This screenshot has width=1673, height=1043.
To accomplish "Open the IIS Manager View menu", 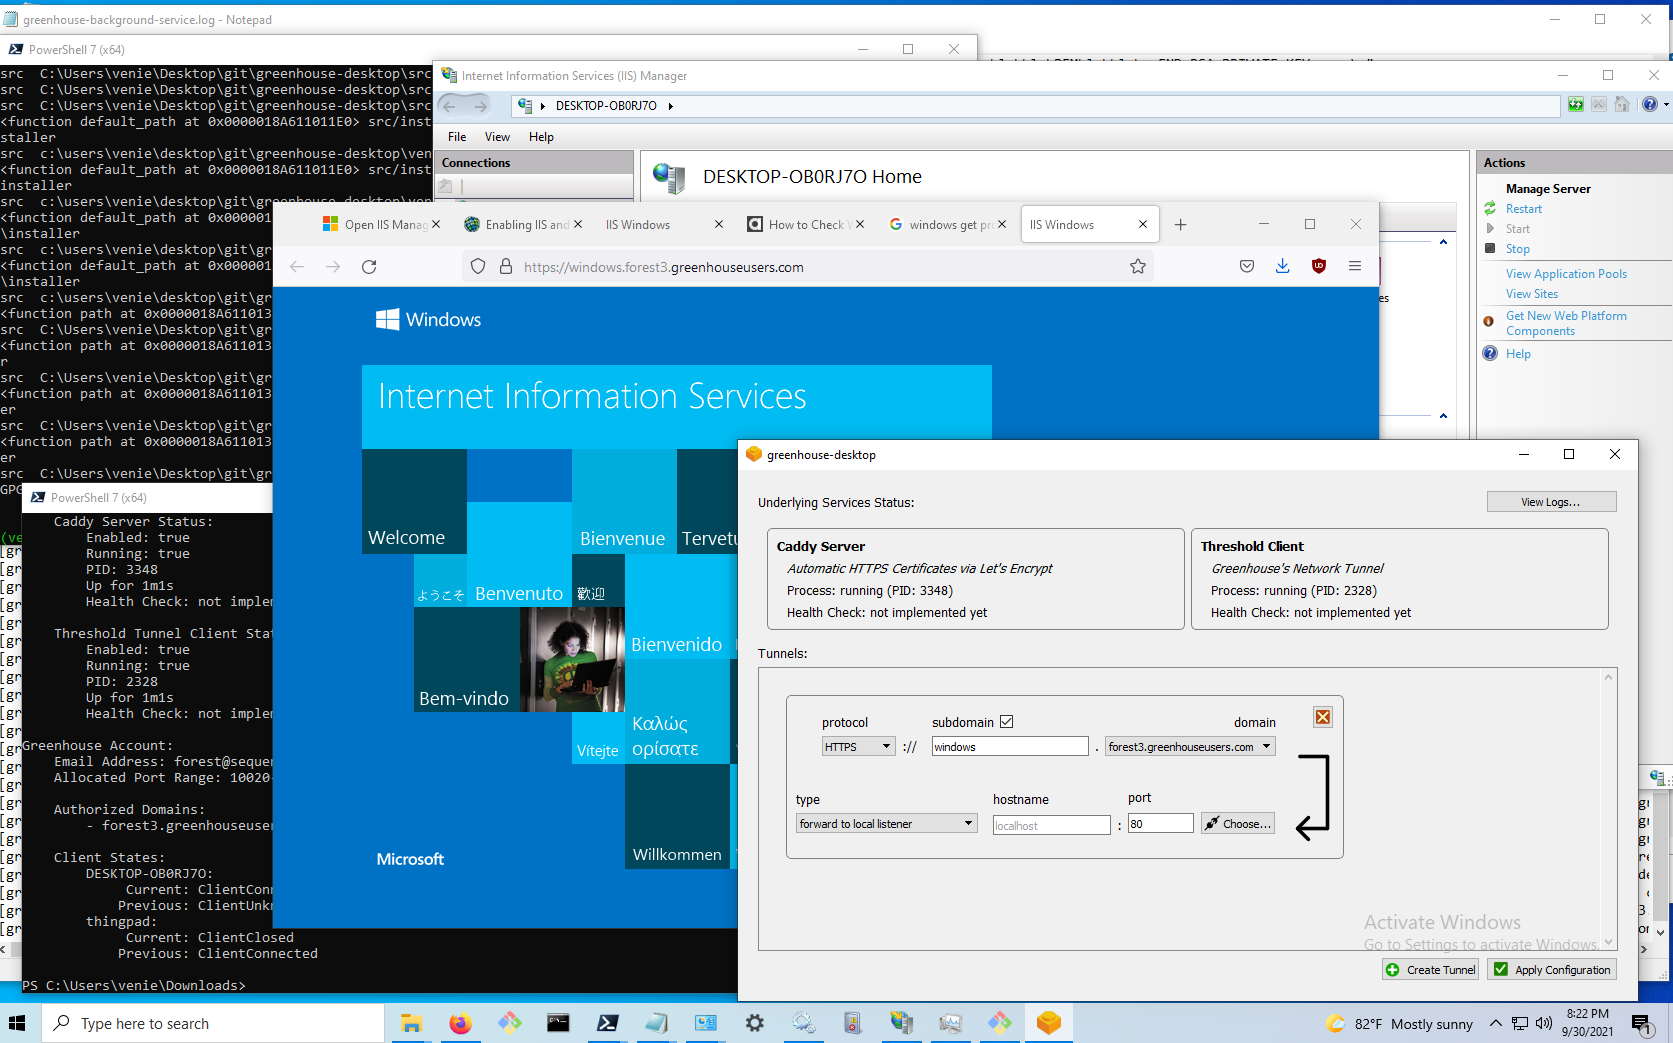I will (x=497, y=137).
